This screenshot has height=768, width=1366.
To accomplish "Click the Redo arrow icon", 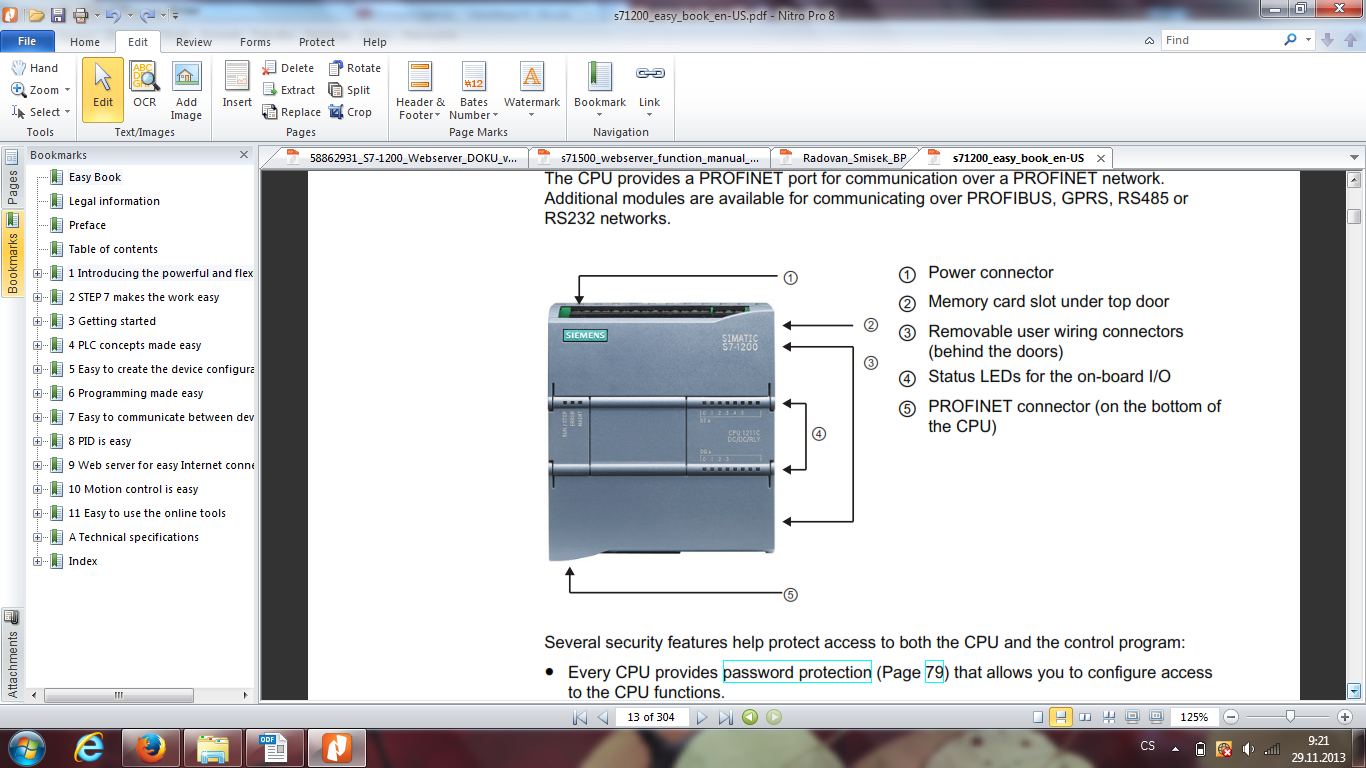I will [148, 15].
